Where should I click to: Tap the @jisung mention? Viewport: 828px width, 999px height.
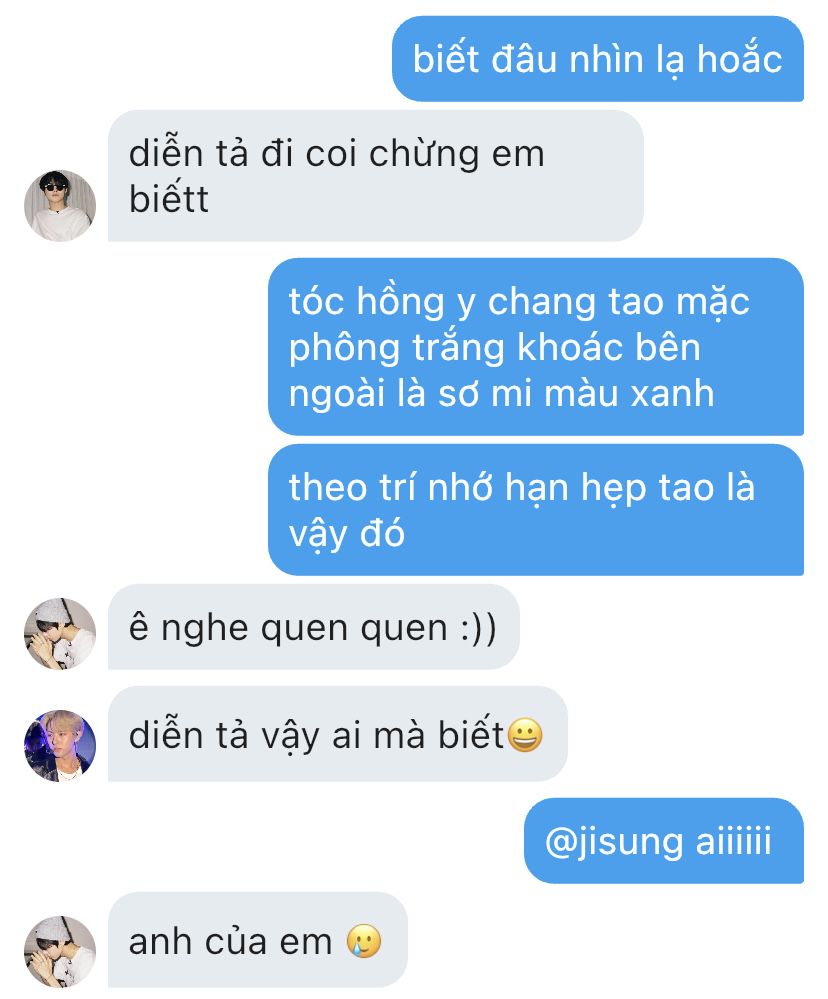point(614,841)
